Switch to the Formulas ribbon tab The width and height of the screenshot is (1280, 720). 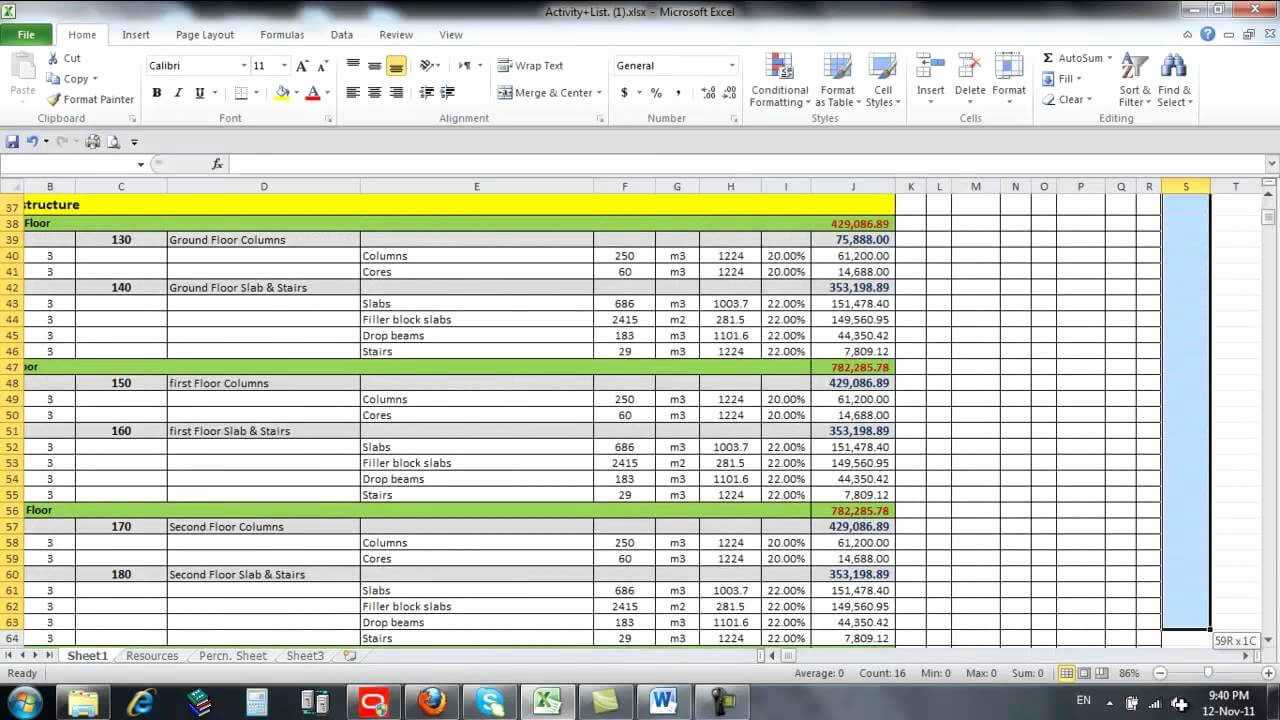[281, 34]
